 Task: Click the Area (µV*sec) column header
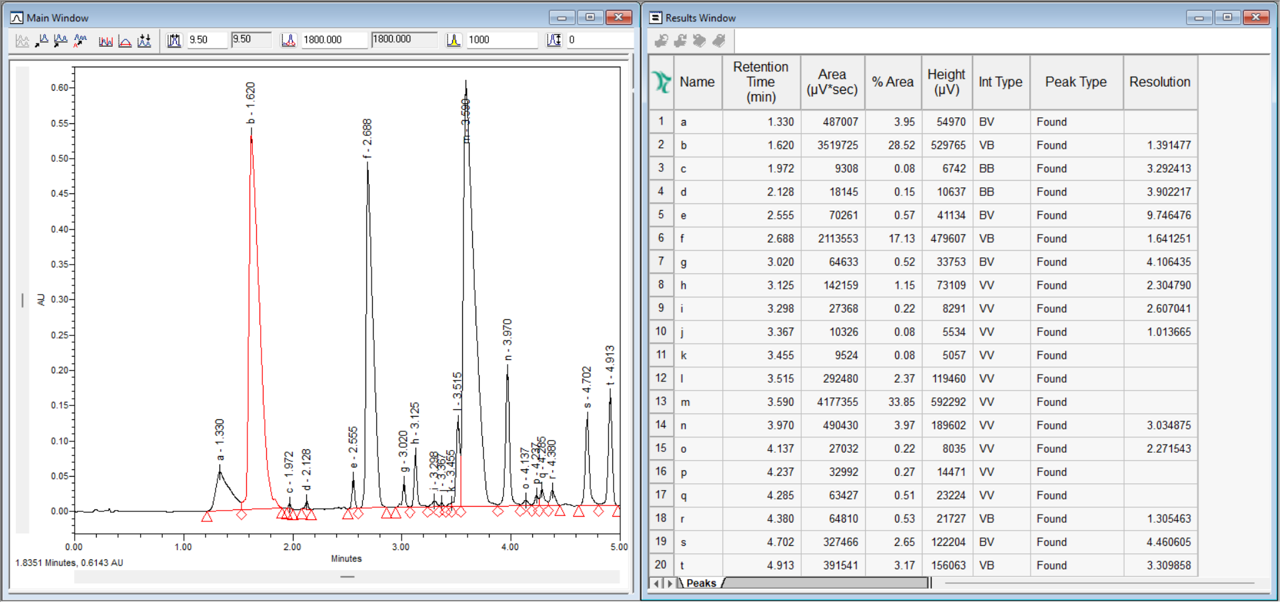[x=832, y=82]
